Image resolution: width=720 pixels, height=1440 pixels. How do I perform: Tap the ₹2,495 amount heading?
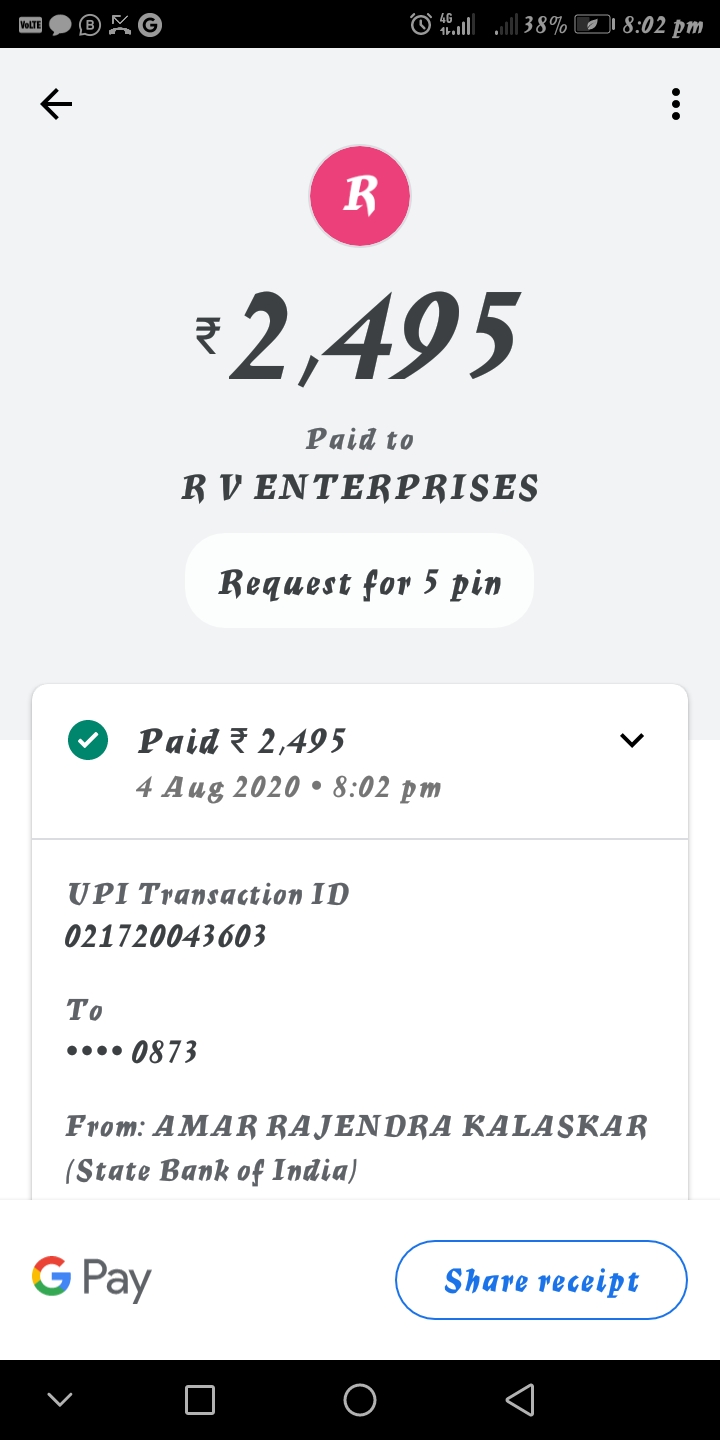click(360, 337)
